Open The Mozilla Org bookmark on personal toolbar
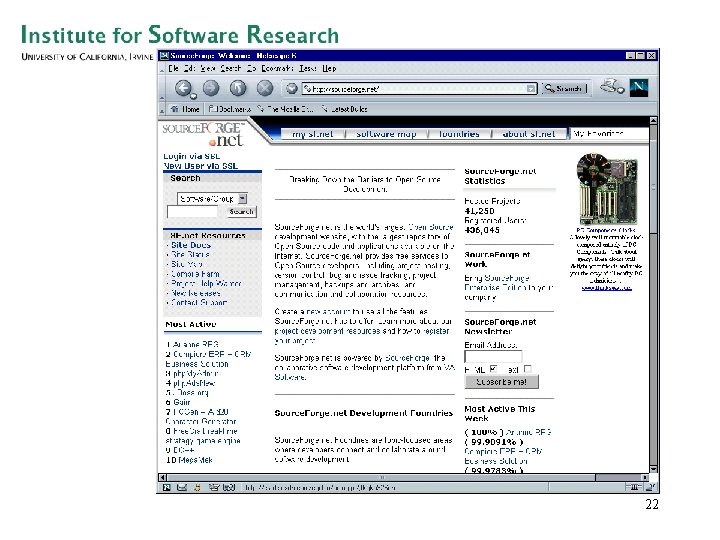720x540 pixels. click(285, 109)
